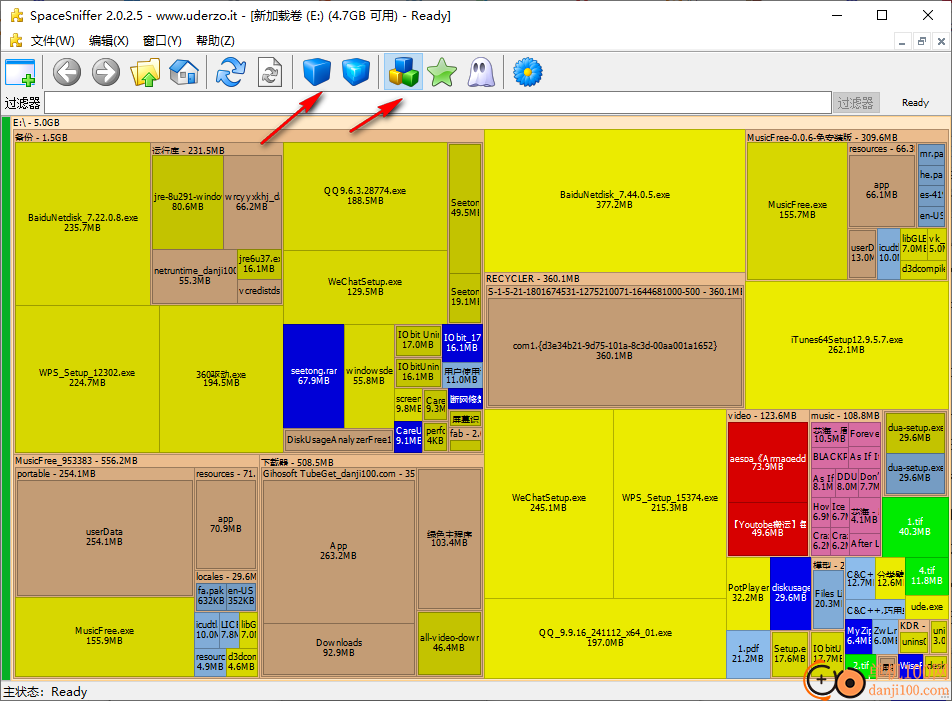
Task: Select the locales - 29.6M folder header
Action: 226,577
